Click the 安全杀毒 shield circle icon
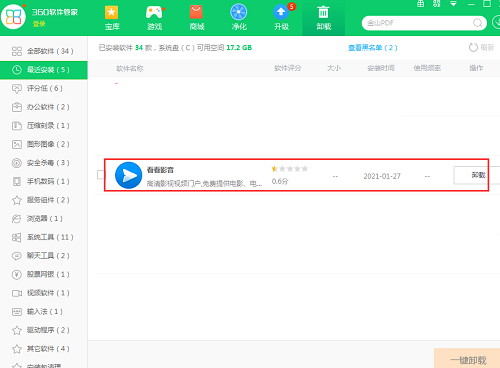500x368 pixels. [17, 163]
